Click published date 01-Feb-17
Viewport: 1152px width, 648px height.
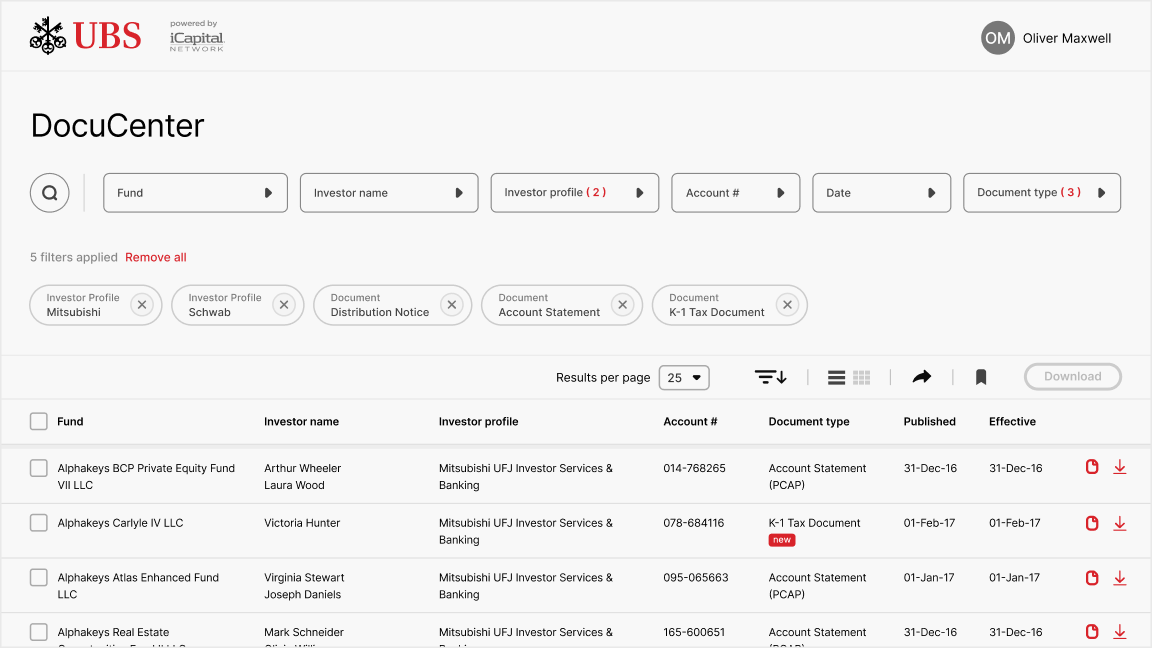pyautogui.click(x=929, y=522)
